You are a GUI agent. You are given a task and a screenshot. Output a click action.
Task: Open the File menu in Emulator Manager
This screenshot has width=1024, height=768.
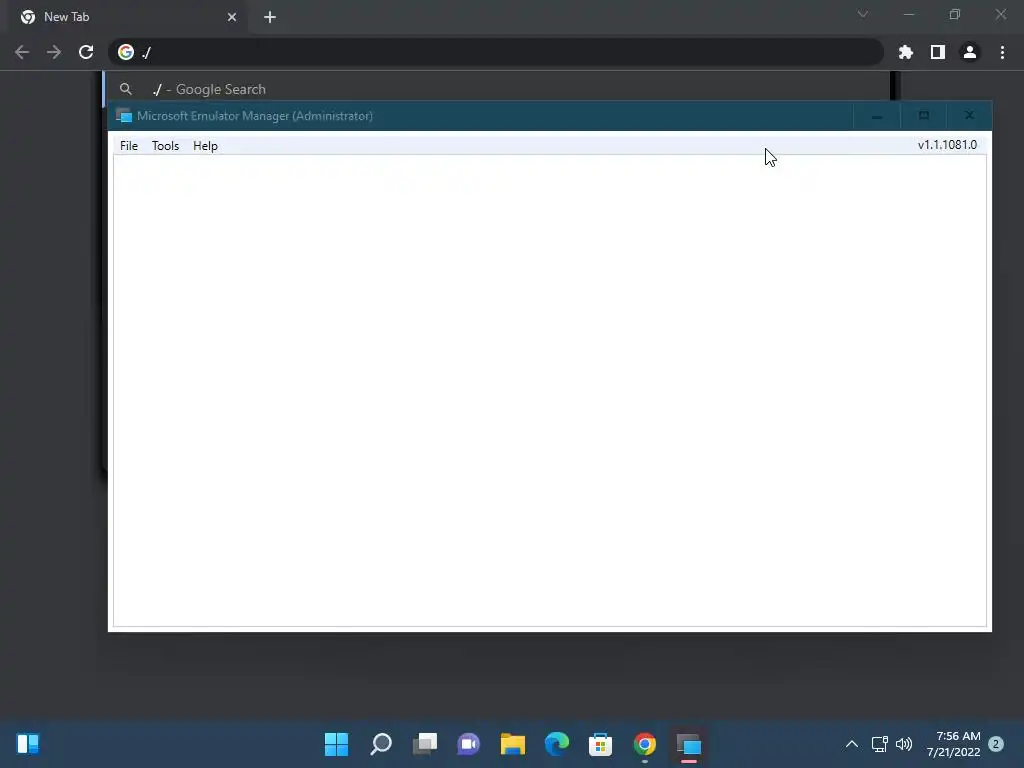(x=129, y=146)
